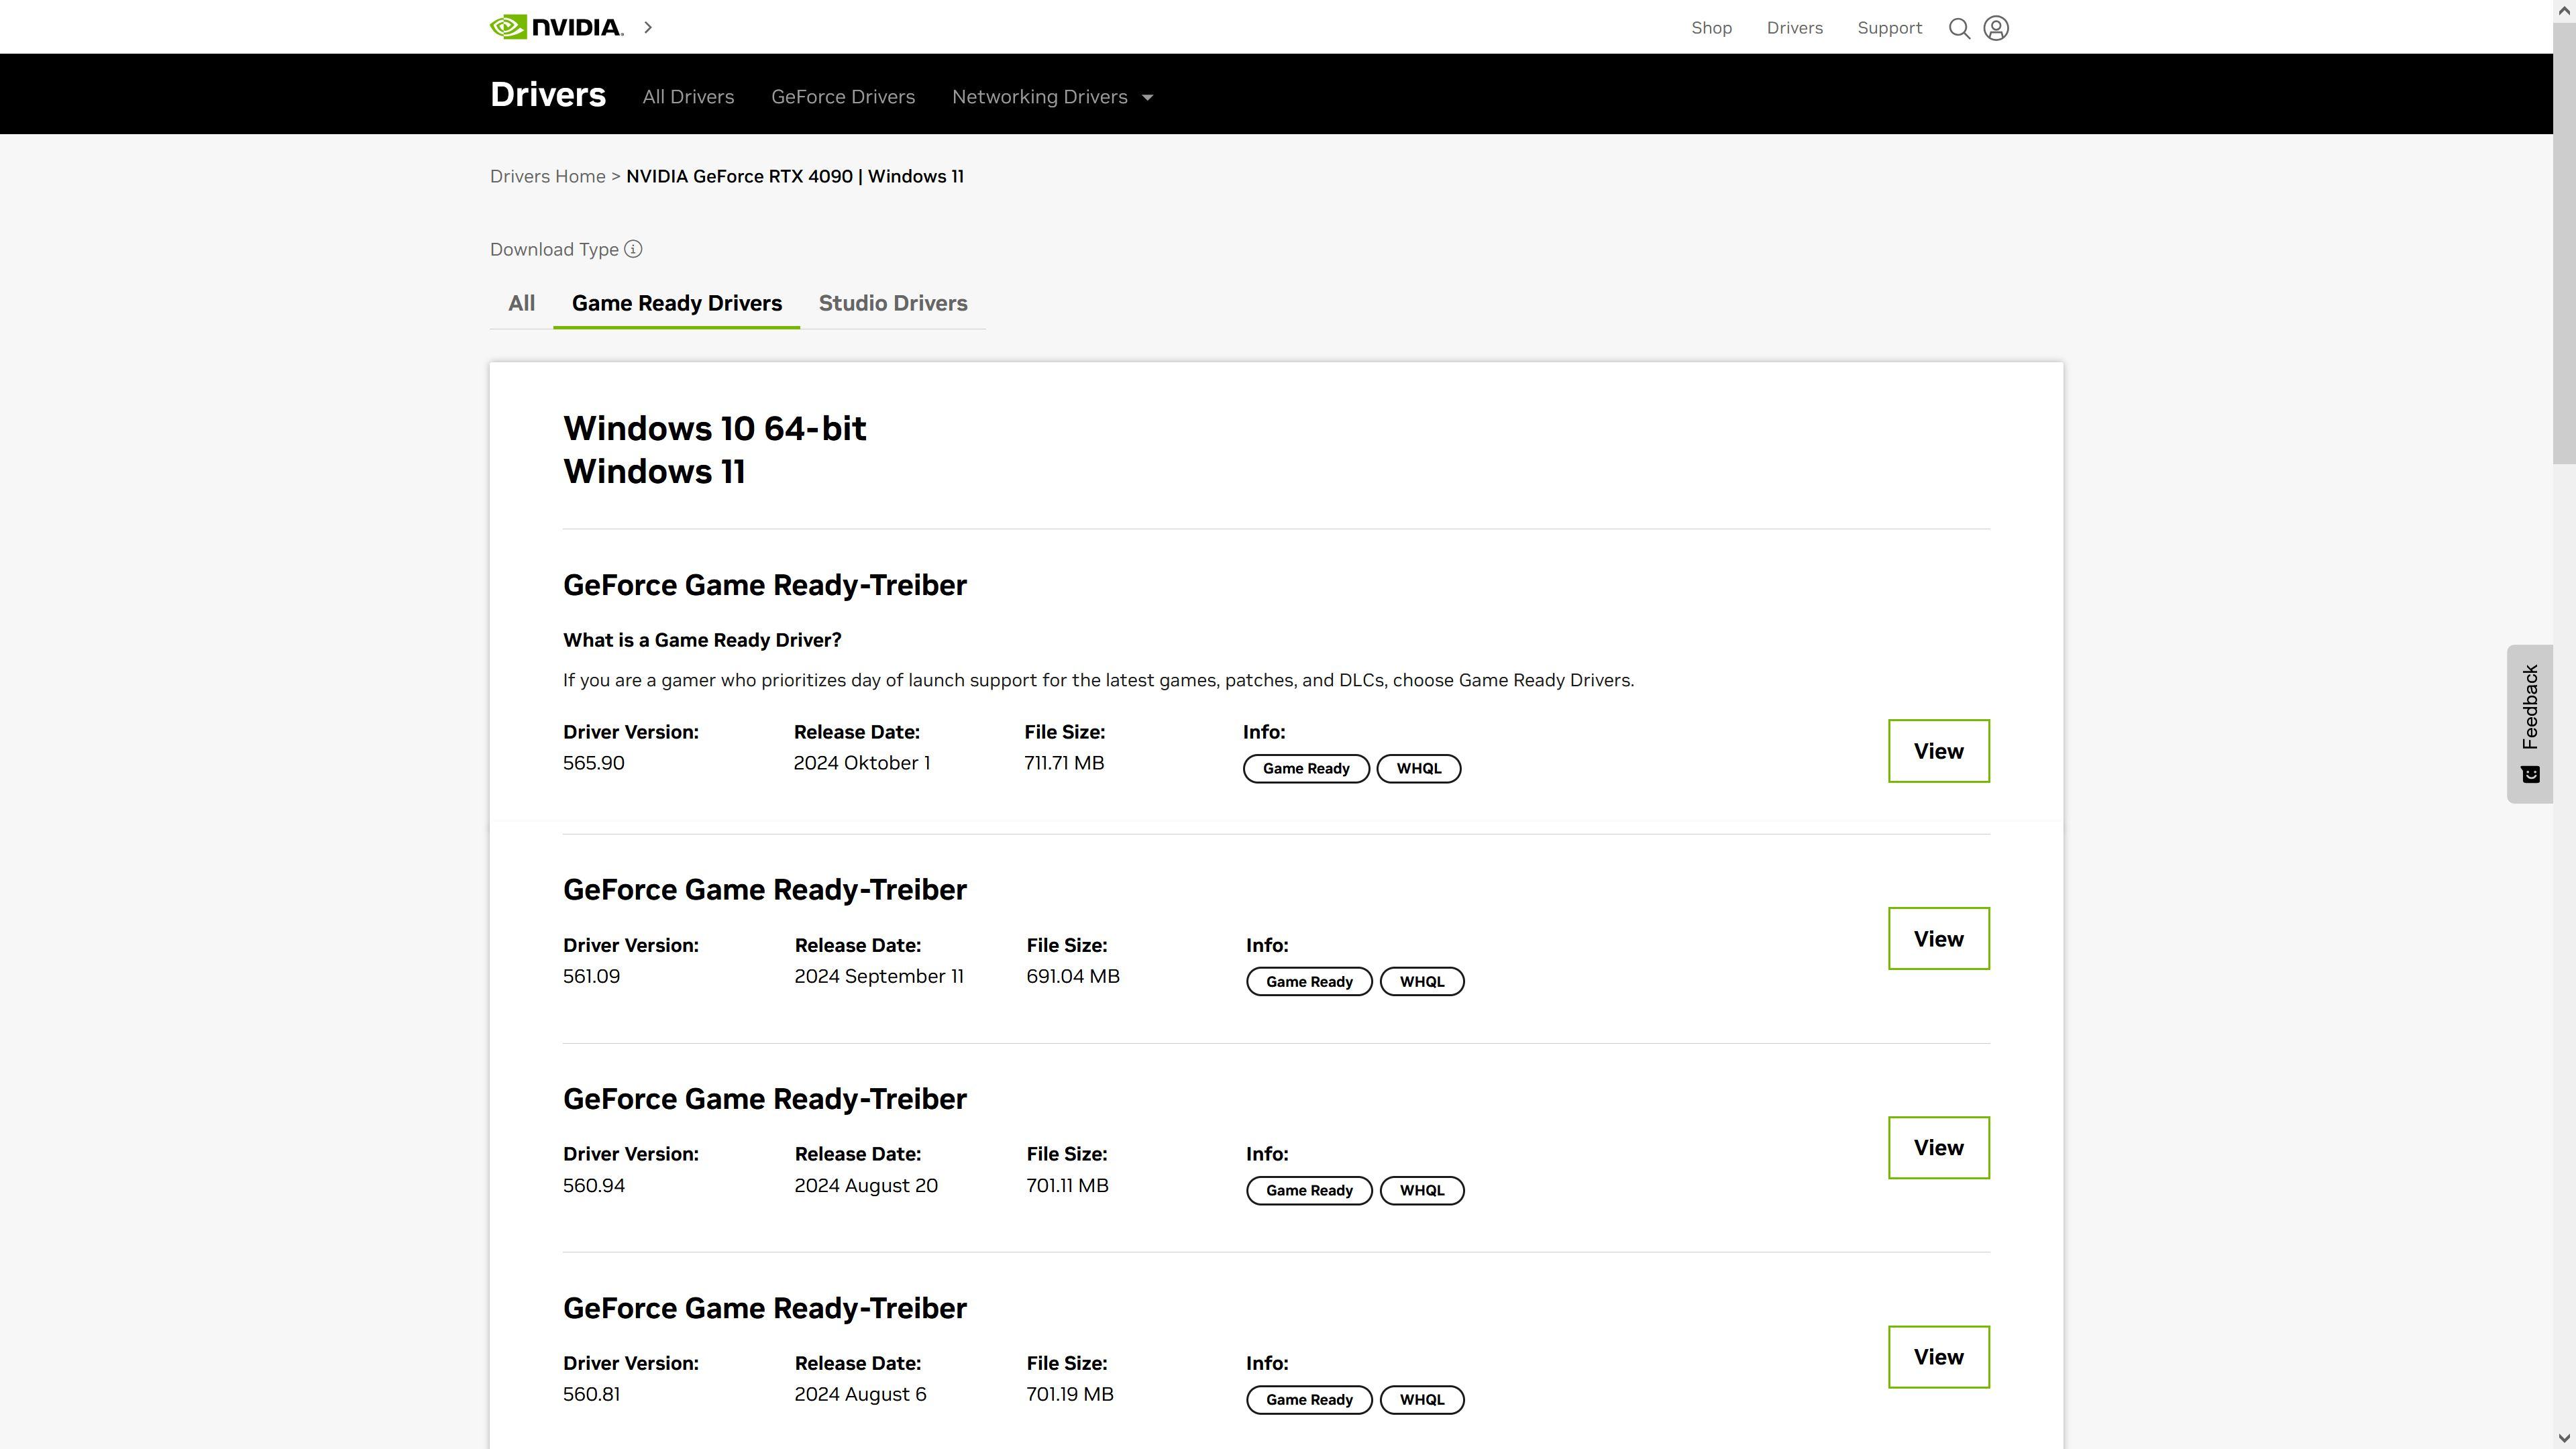Go to GeForce Drivers in nav bar

[x=842, y=97]
